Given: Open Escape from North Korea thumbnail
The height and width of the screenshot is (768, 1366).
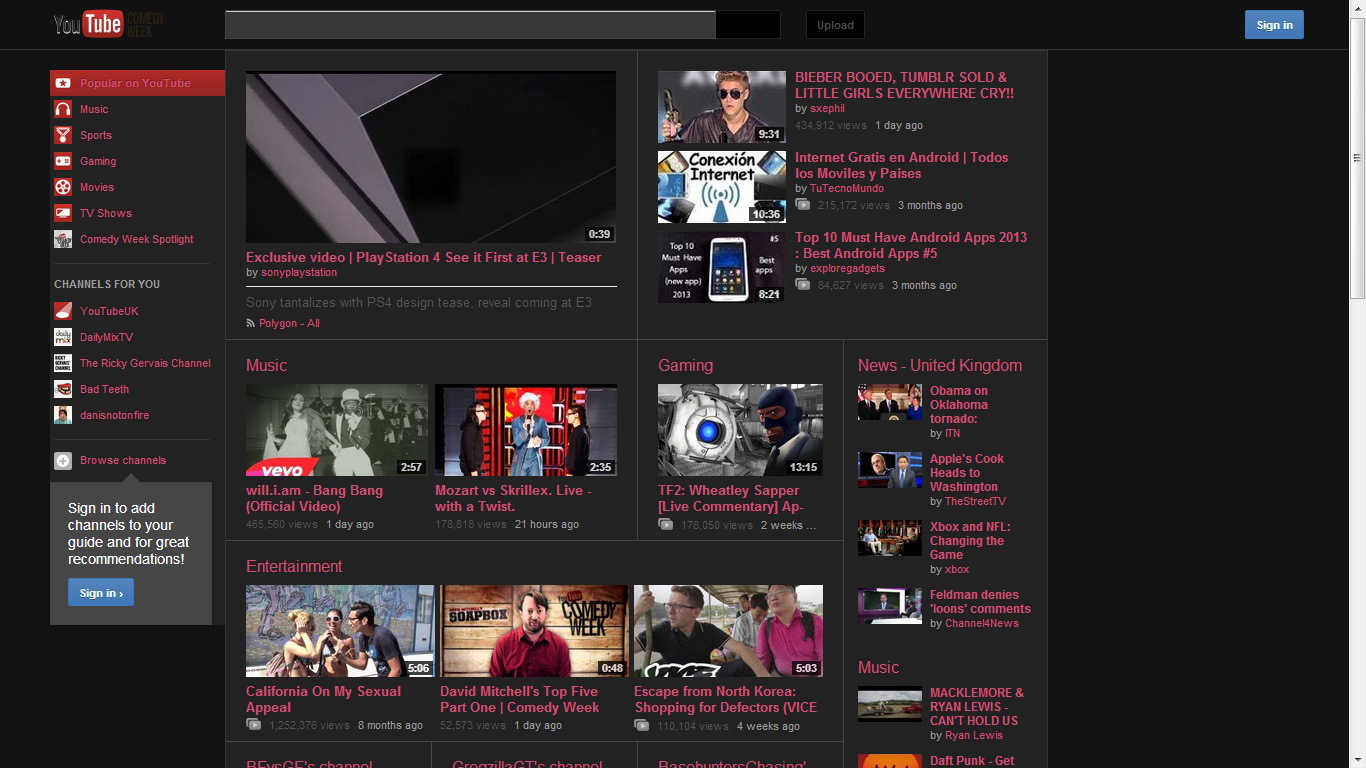Looking at the screenshot, I should pos(728,631).
